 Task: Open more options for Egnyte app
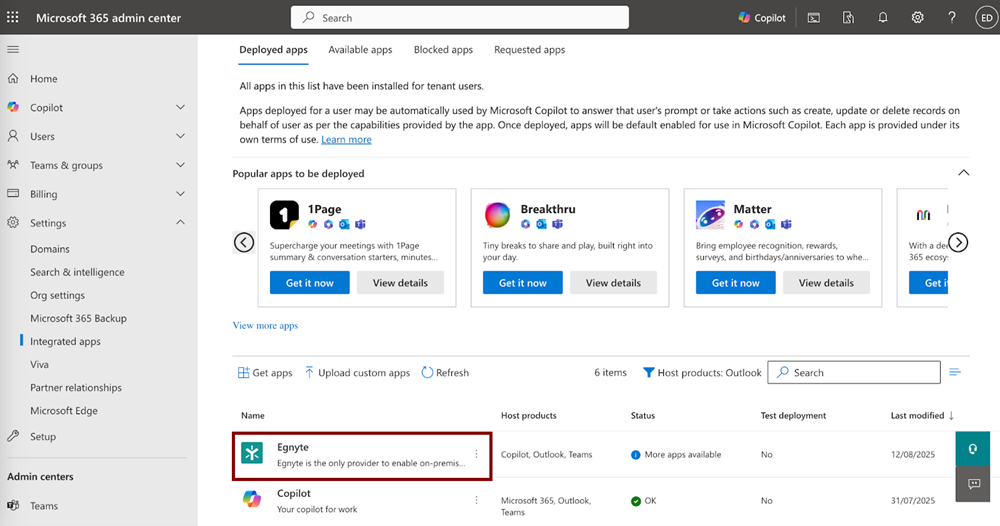click(476, 454)
